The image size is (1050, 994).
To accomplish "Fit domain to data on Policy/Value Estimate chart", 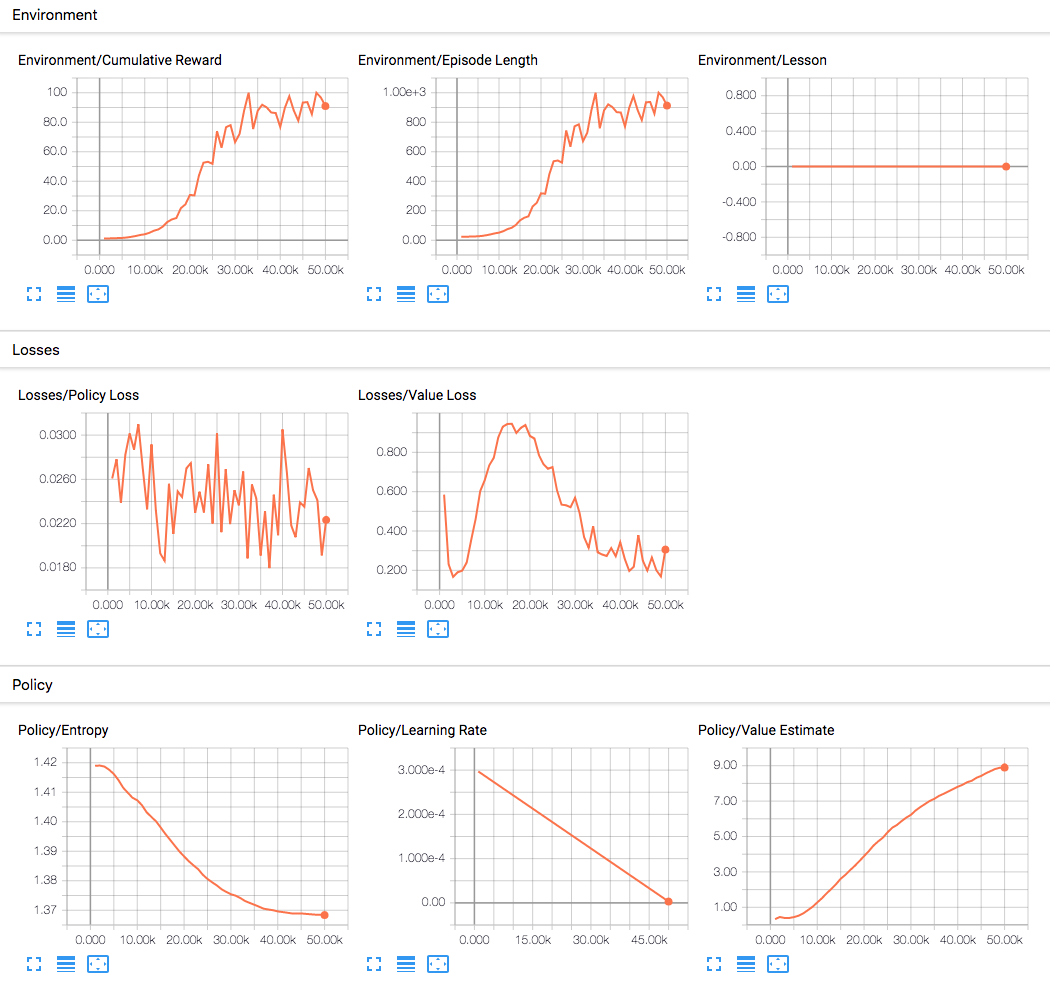I will (778, 964).
